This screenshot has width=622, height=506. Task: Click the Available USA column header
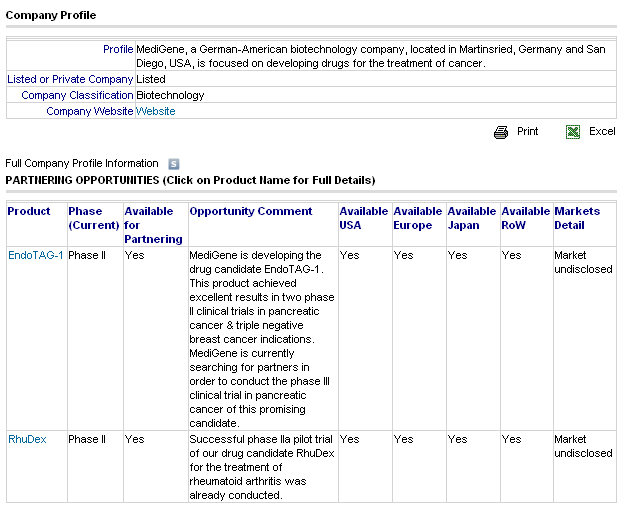363,218
